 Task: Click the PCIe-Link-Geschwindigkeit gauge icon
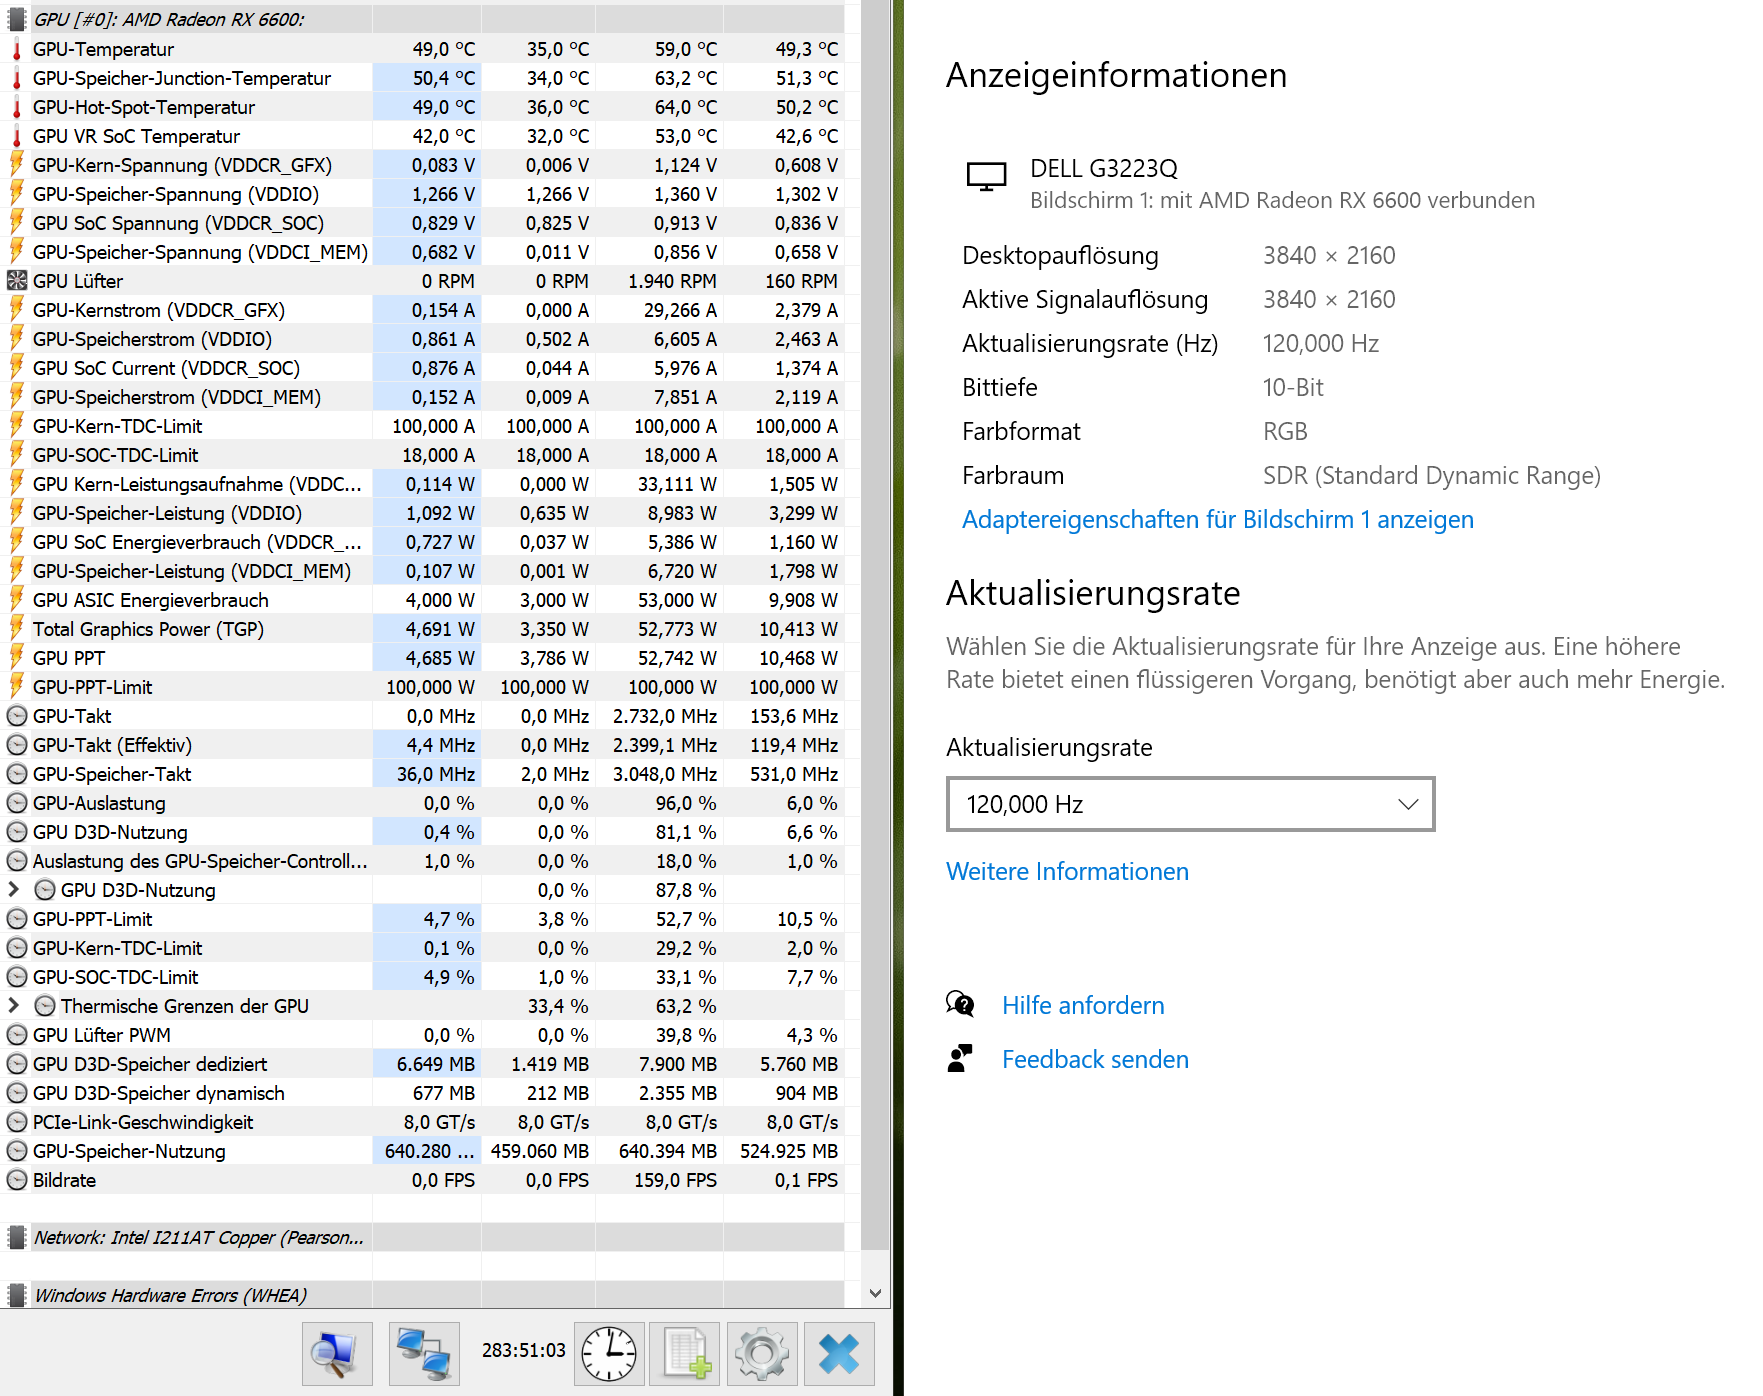17,1122
